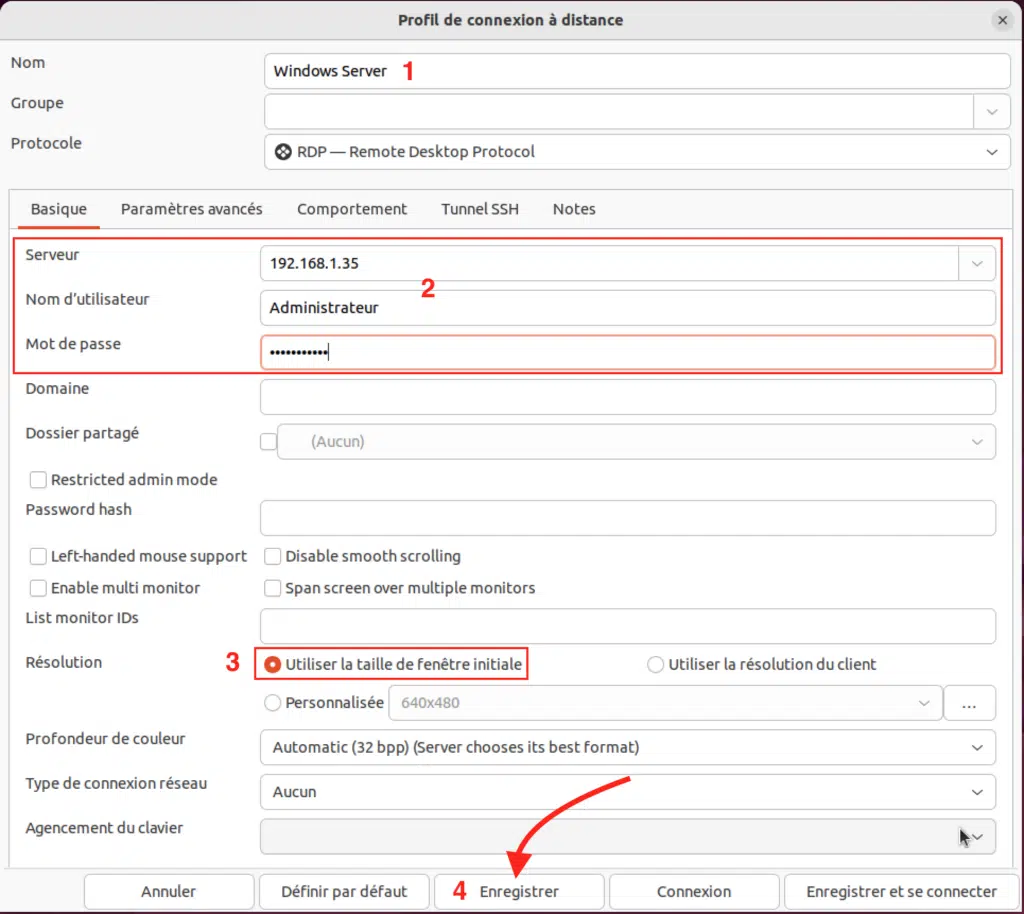Click the Password hash field
Viewport: 1024px width, 914px height.
pyautogui.click(x=627, y=518)
